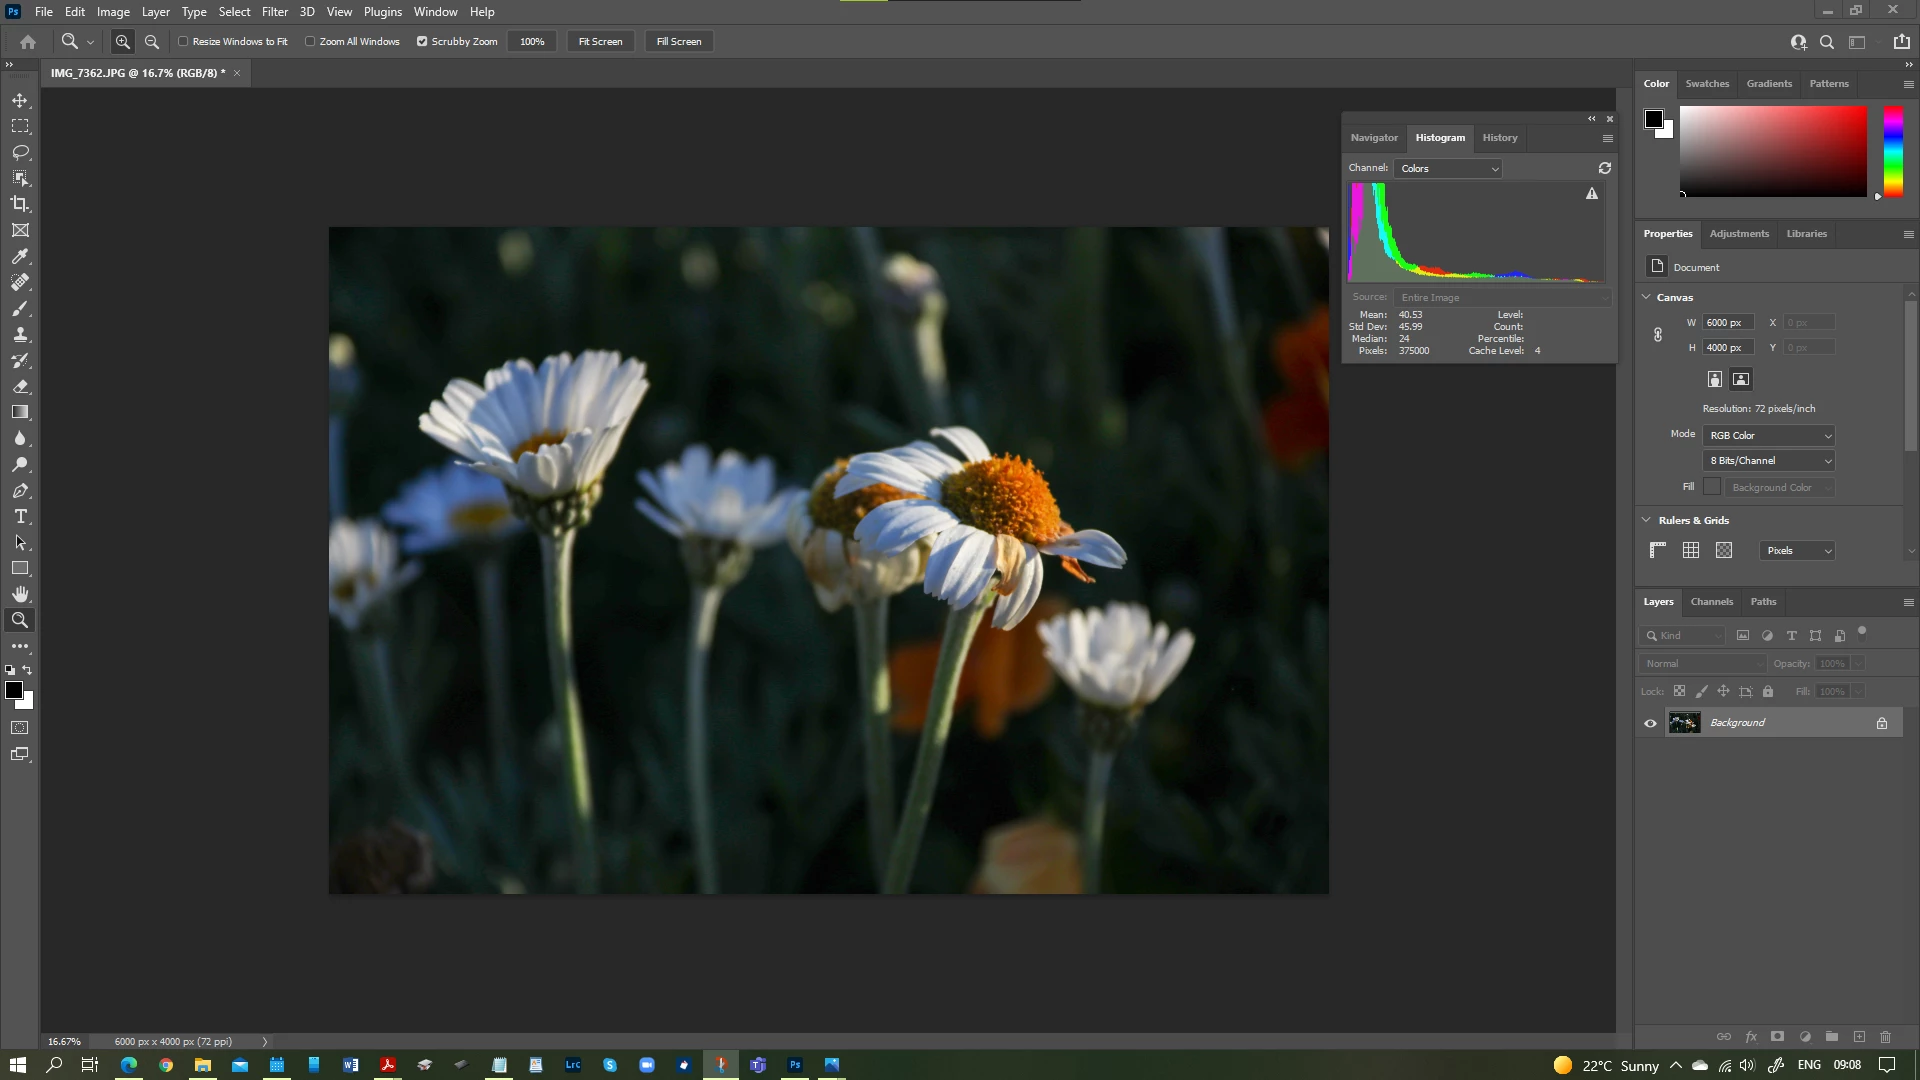Viewport: 1920px width, 1080px height.
Task: Collapse the Rulers & Grids section
Action: point(1646,520)
